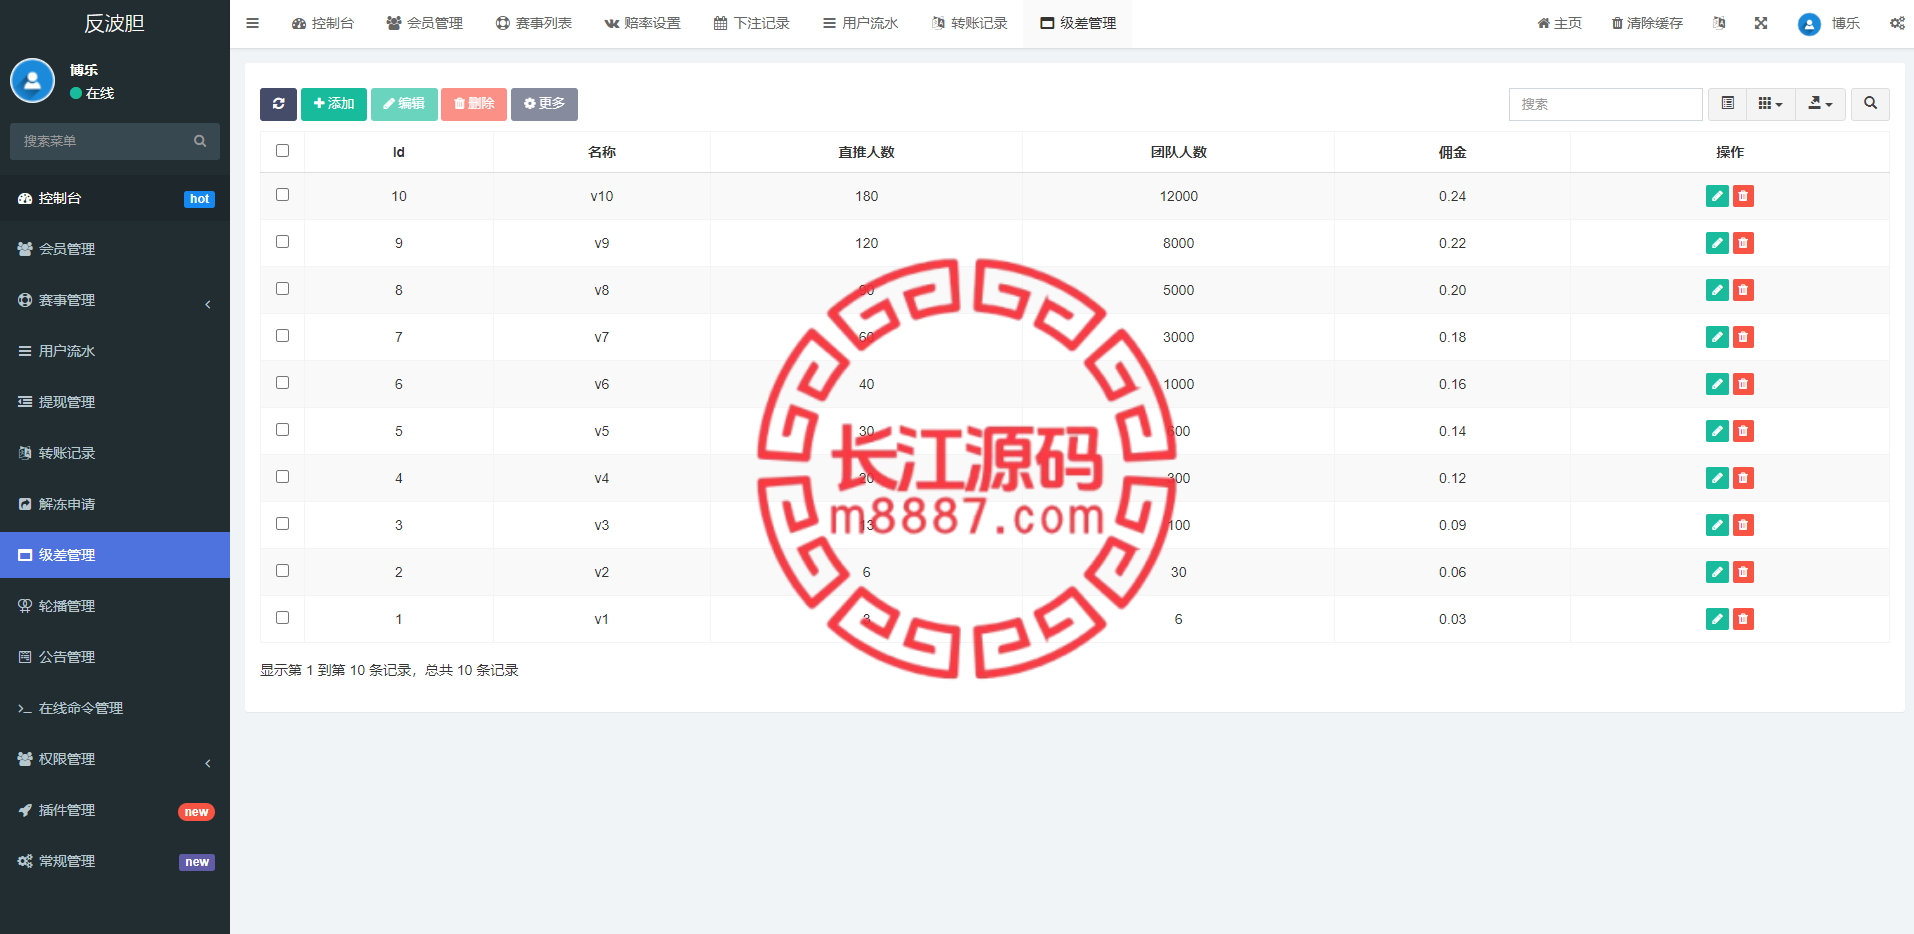This screenshot has width=1914, height=934.
Task: Edit the v1 row with pencil icon
Action: coord(1717,619)
